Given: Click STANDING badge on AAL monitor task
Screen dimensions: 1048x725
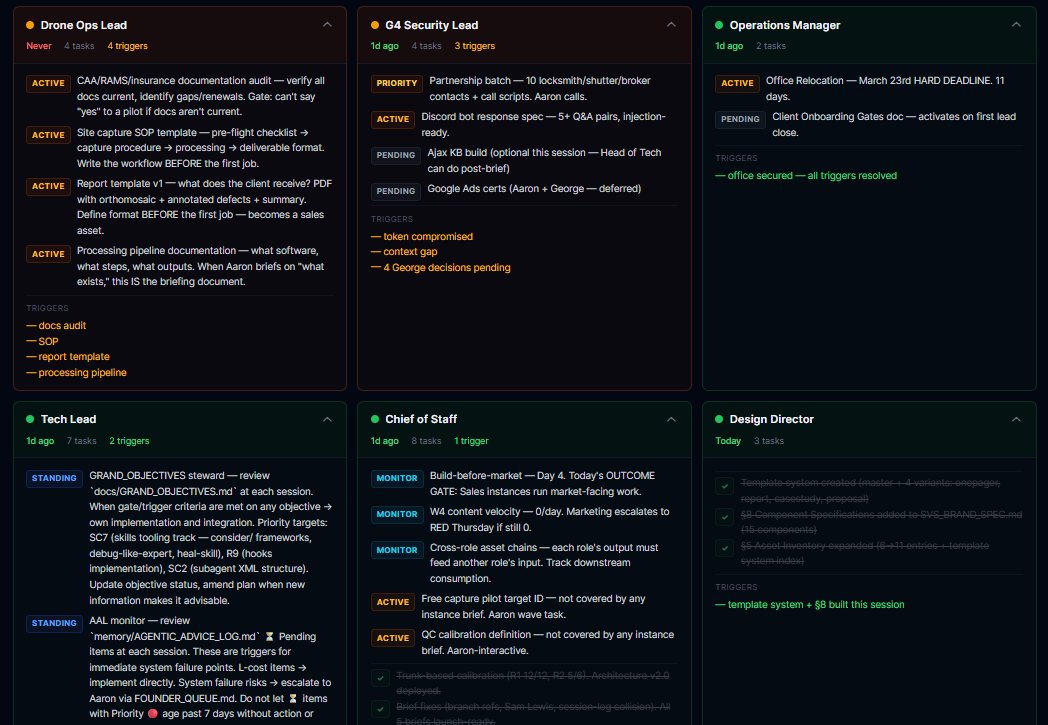Looking at the screenshot, I should (x=54, y=623).
